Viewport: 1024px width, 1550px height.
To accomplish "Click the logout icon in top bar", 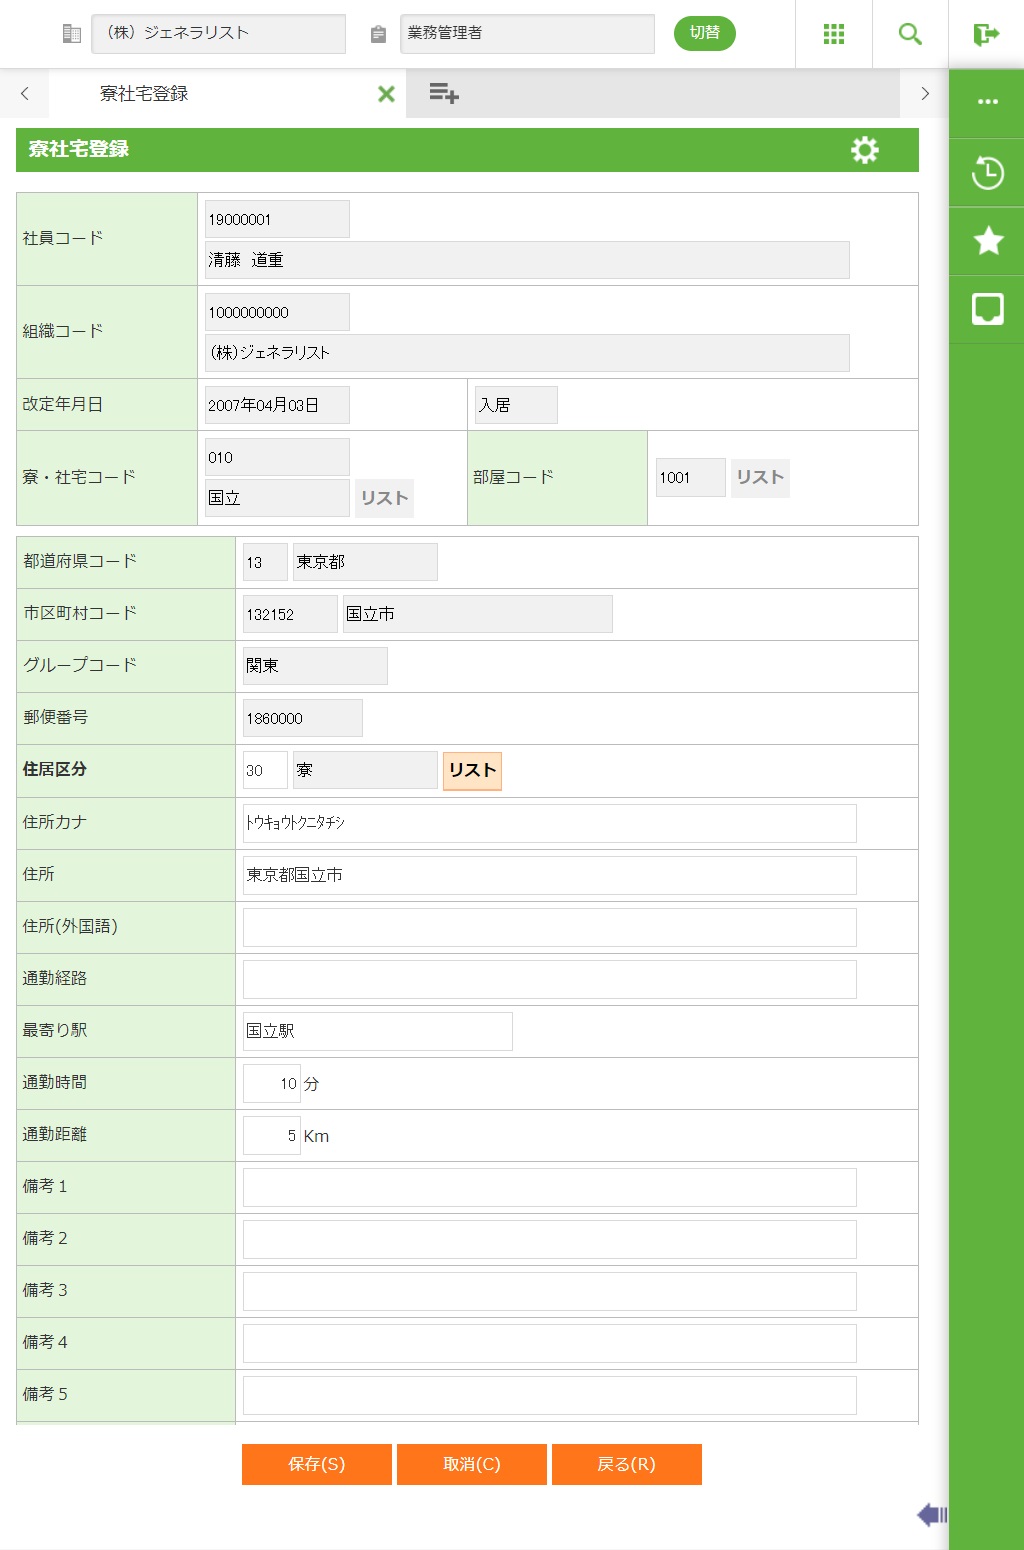I will pyautogui.click(x=986, y=34).
